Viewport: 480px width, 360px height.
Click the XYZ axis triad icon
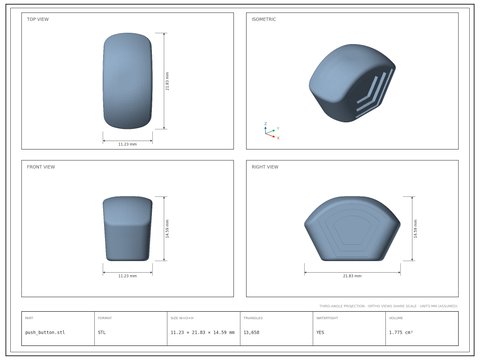[x=271, y=131]
